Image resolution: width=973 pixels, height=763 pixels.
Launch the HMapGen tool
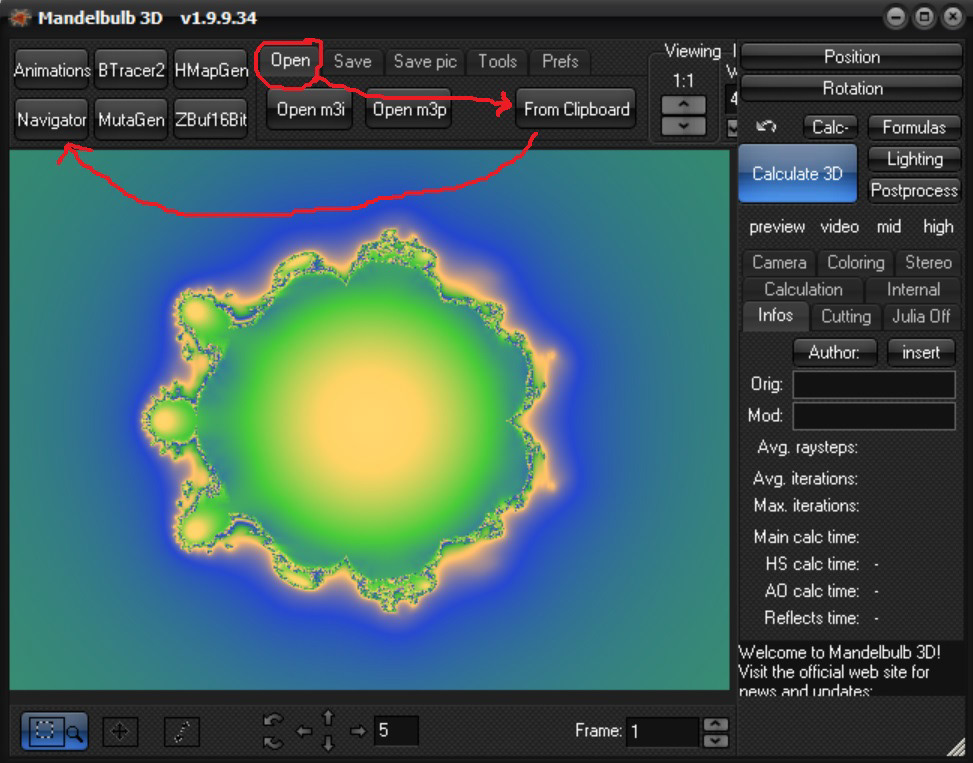211,70
